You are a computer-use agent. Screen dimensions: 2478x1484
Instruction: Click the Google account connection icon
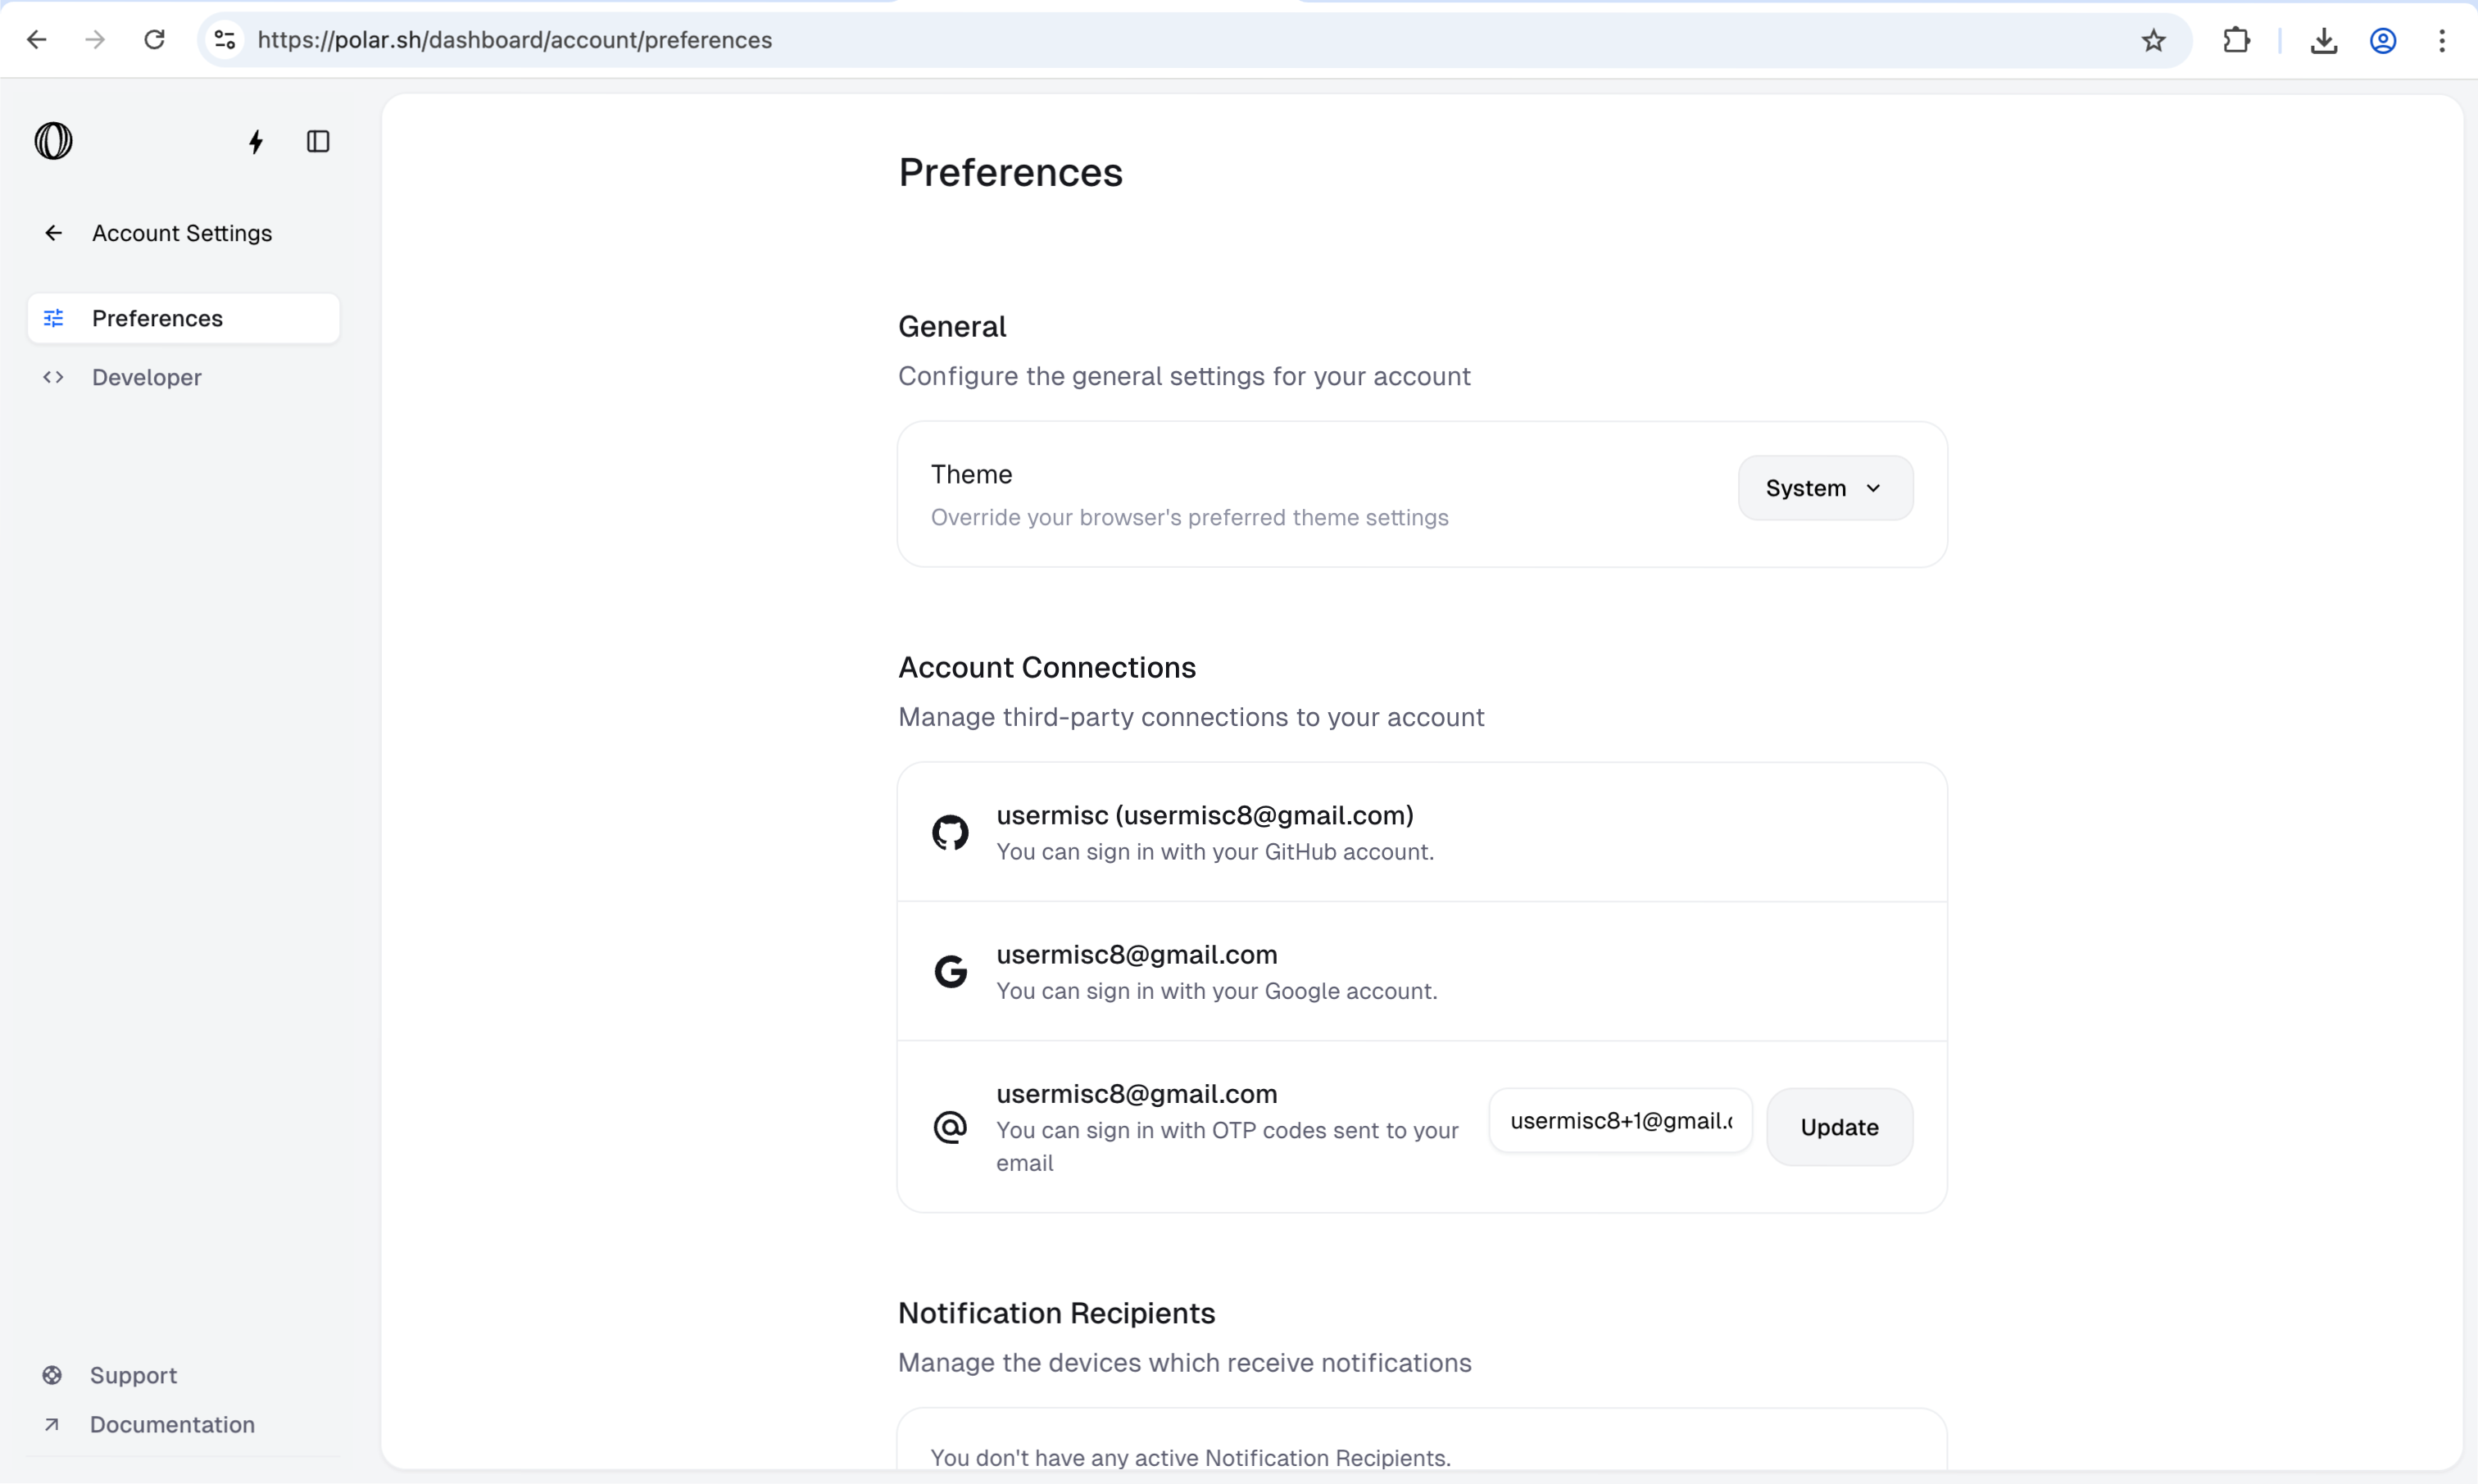pos(949,971)
